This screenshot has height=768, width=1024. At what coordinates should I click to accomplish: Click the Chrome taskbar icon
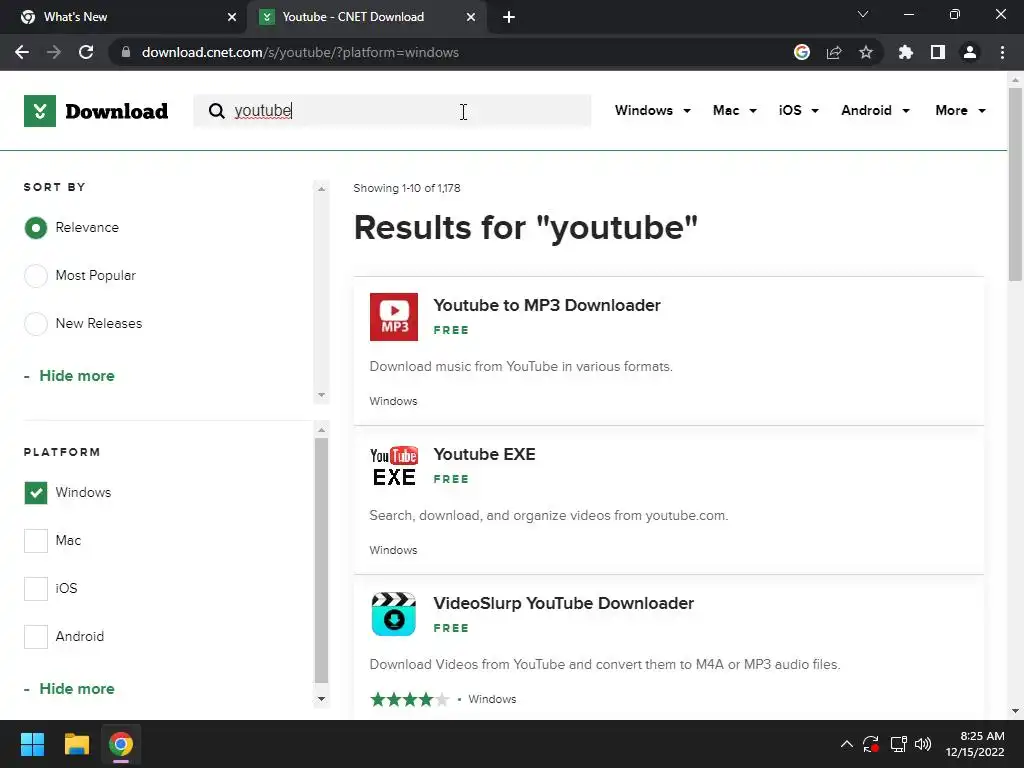[x=121, y=744]
